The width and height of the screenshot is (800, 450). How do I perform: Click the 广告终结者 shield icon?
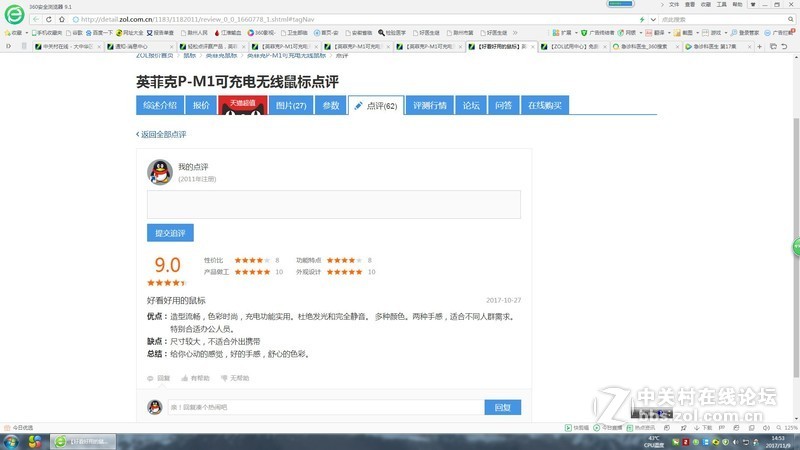584,33
